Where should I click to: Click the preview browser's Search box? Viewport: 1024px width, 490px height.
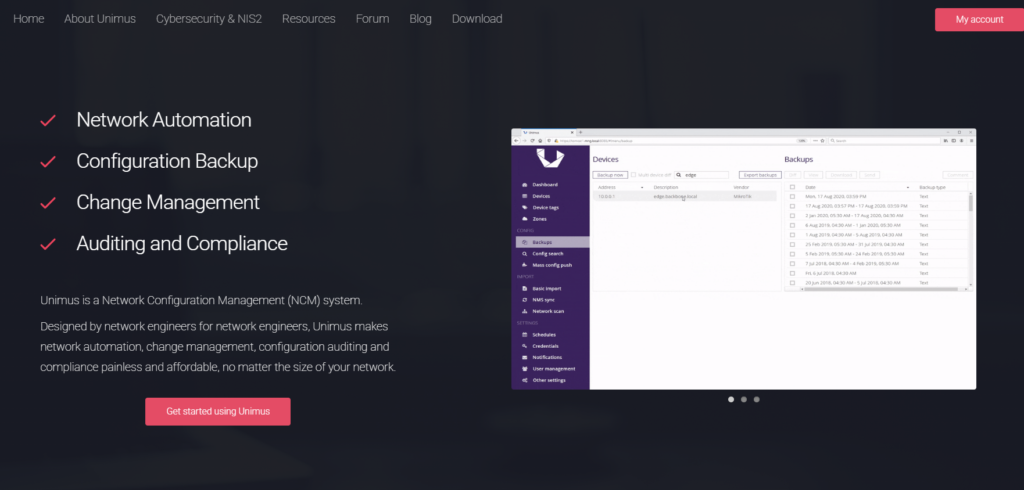pos(884,140)
